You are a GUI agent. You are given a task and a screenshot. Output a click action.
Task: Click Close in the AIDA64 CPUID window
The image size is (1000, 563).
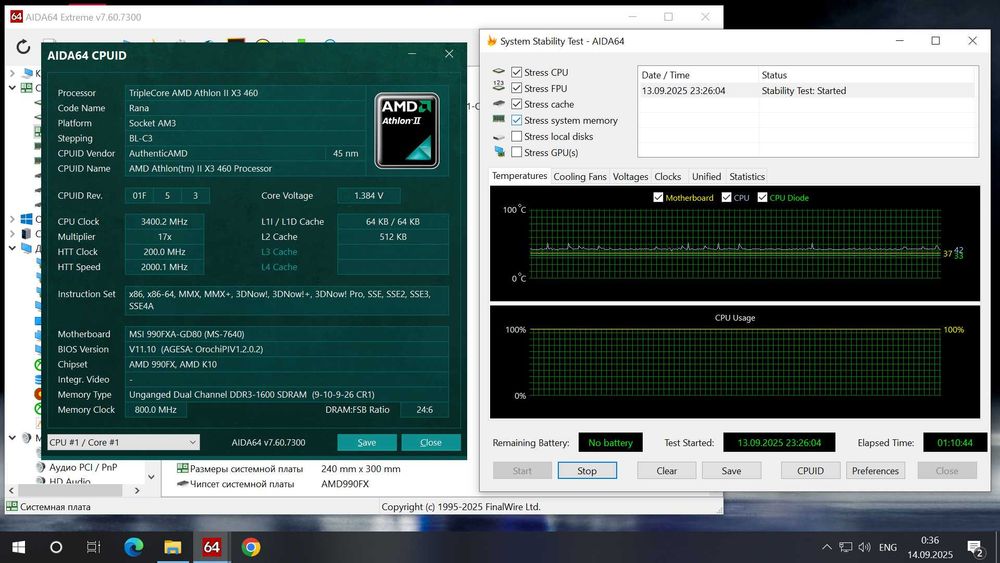point(430,442)
